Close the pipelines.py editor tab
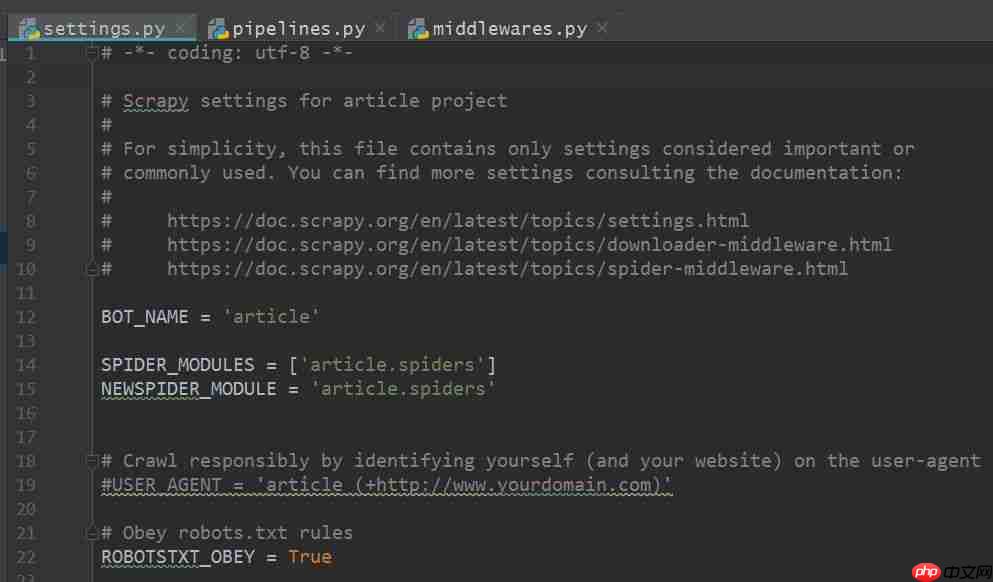 click(380, 28)
